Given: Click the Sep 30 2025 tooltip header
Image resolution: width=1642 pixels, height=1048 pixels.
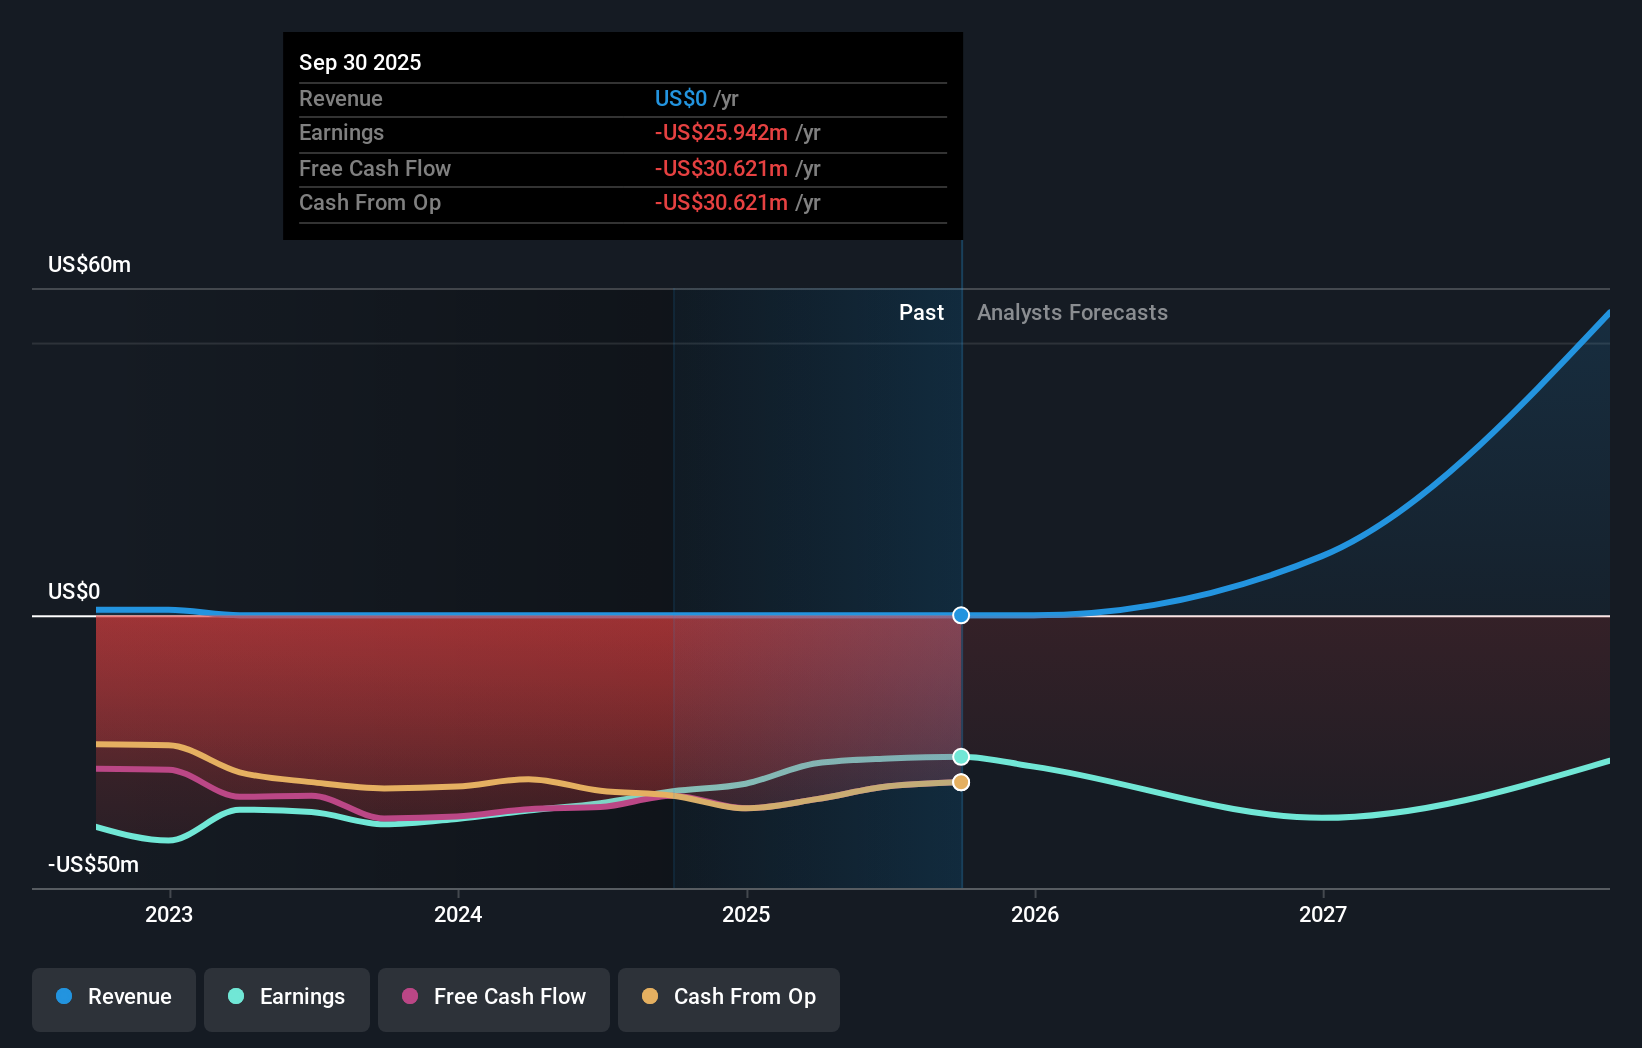Looking at the screenshot, I should pos(360,61).
